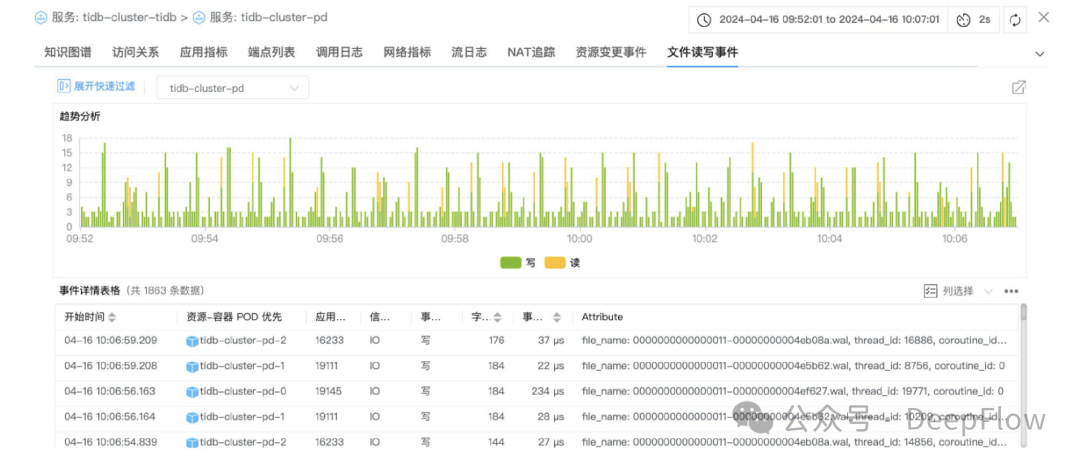Expand the 列选择 dropdown arrow
This screenshot has width=1080, height=462.
[988, 291]
